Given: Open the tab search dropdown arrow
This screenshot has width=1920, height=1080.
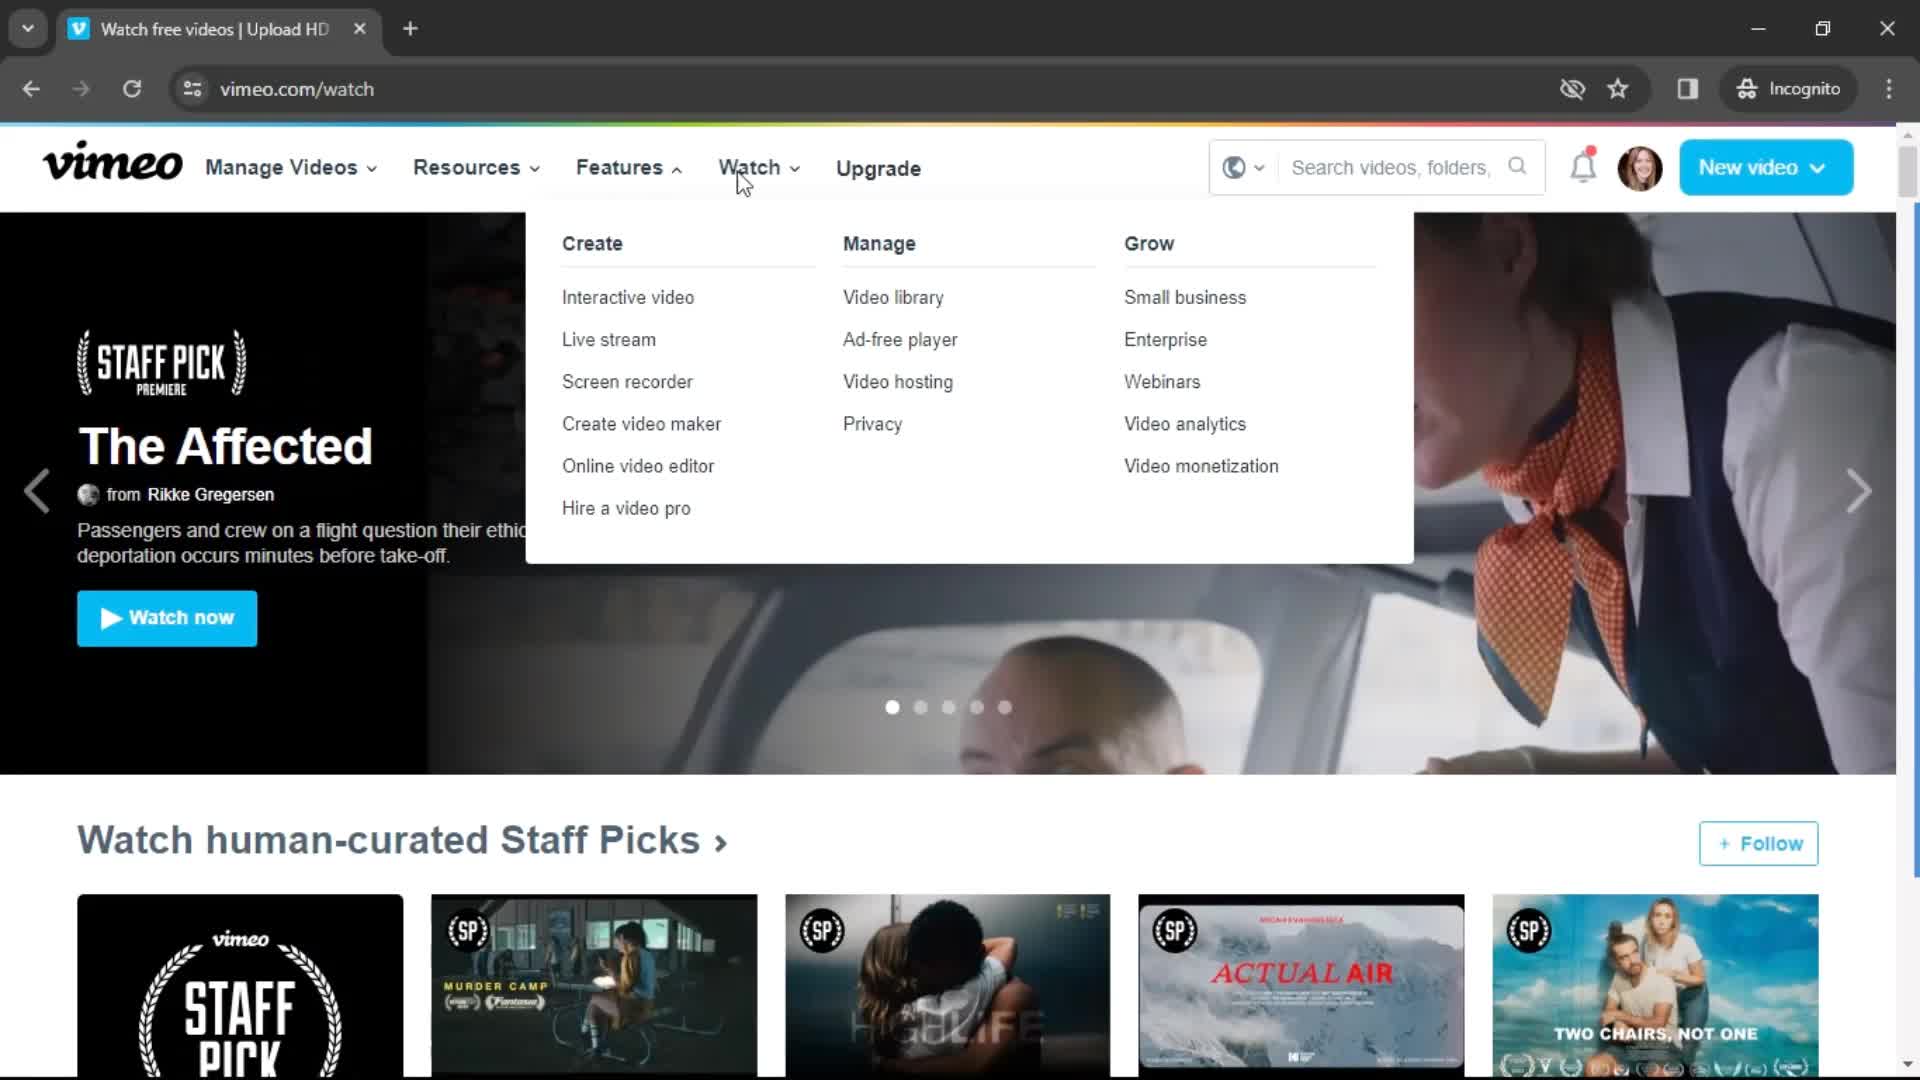Looking at the screenshot, I should click(28, 29).
